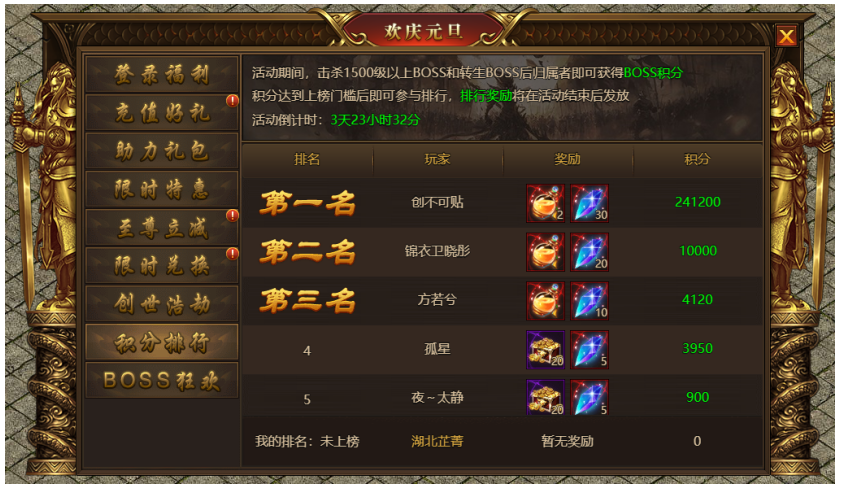
Task: Click first place orange potion reward icon
Action: 545,203
